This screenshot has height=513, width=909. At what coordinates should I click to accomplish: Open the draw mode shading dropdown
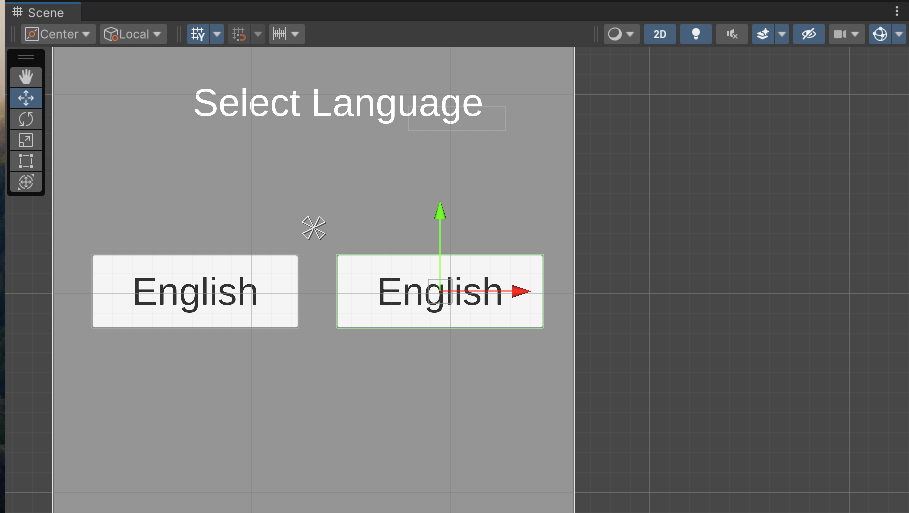point(621,34)
